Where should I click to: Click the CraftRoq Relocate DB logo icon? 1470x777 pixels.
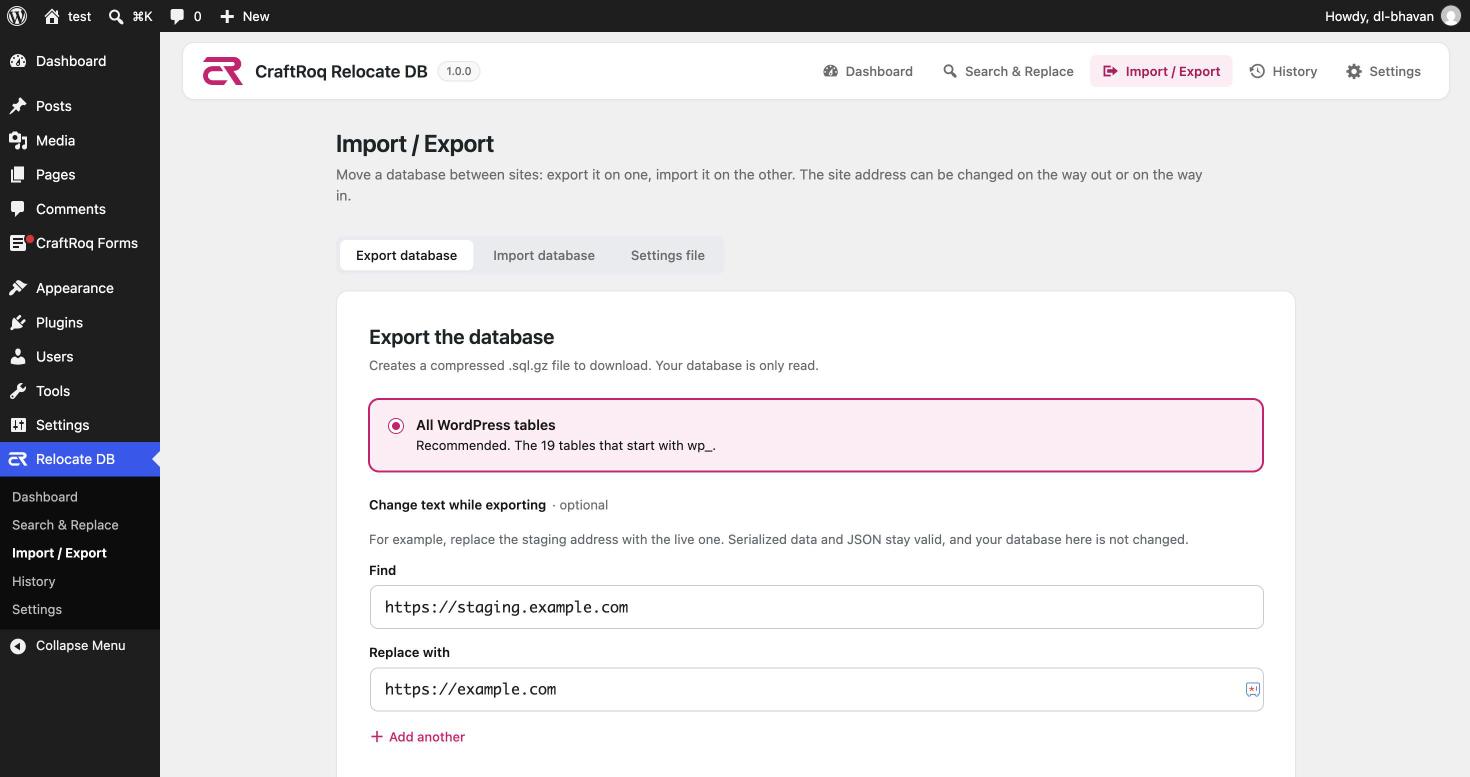222,71
